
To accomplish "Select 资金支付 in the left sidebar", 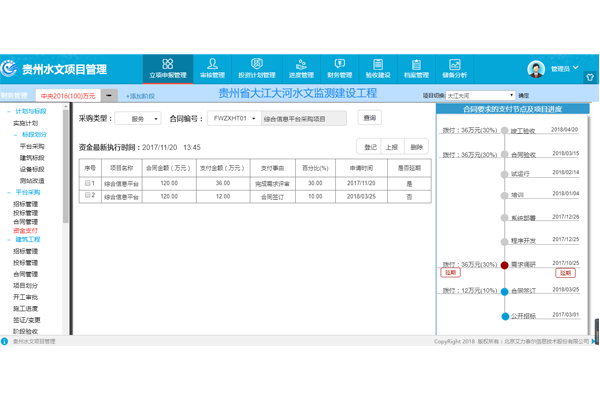I will point(26,230).
